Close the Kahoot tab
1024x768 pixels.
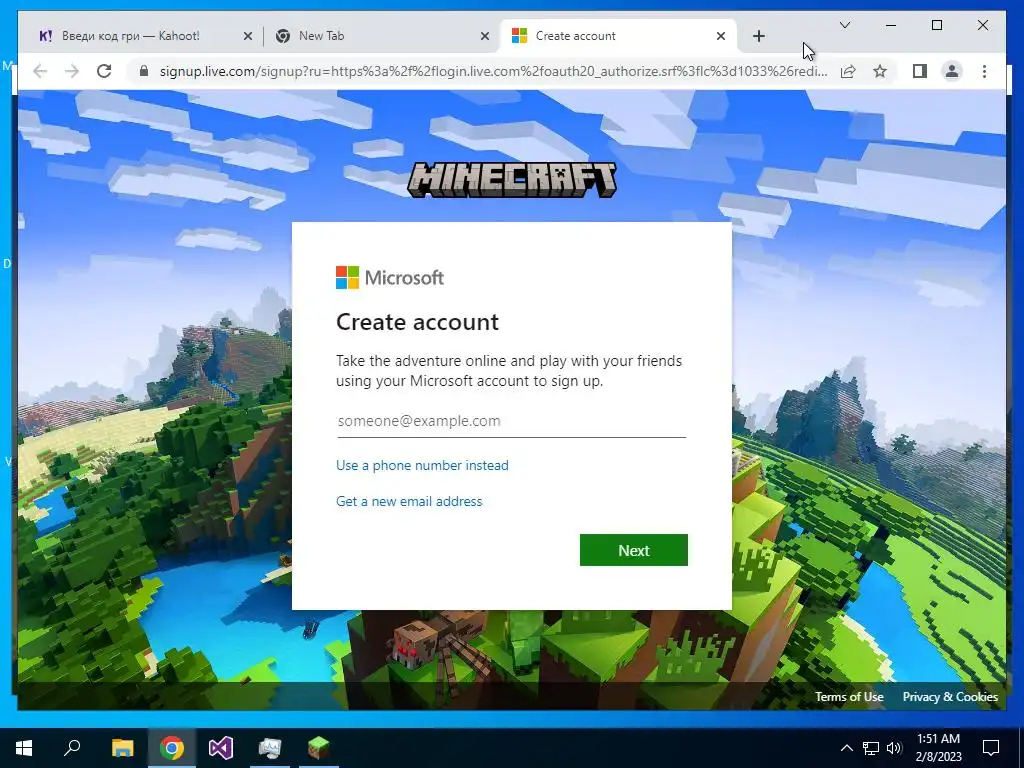point(248,36)
